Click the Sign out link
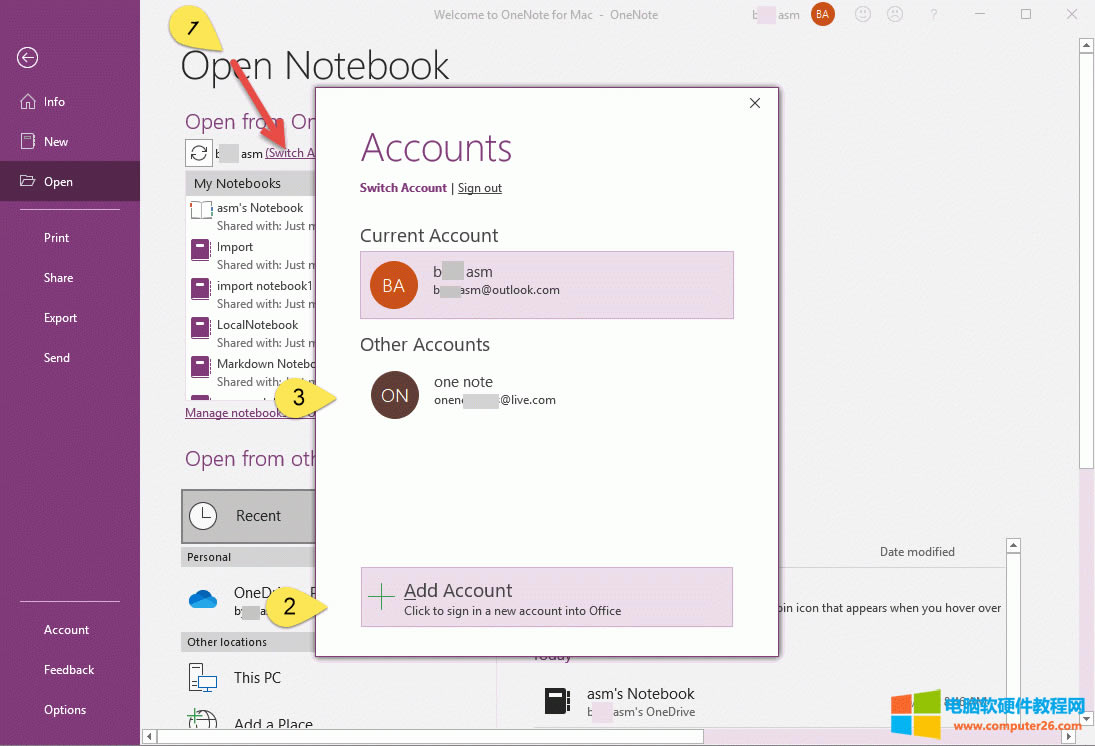 click(479, 187)
